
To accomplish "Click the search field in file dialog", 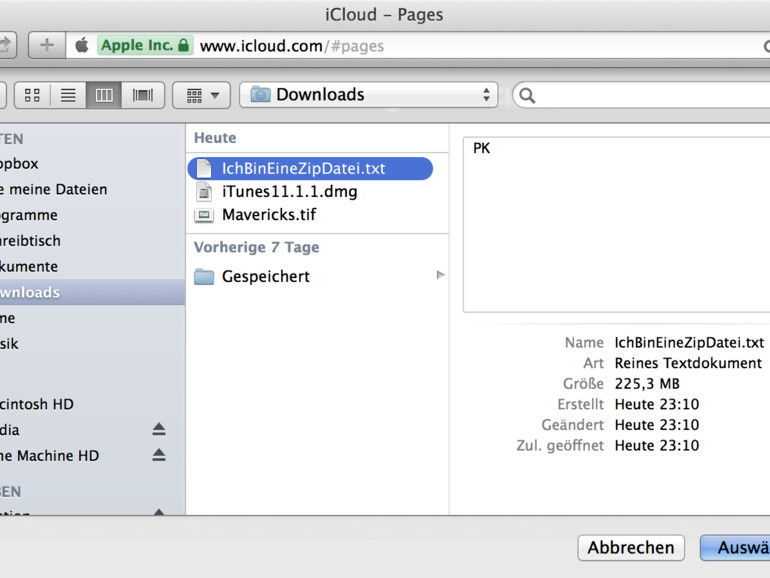I will (x=641, y=95).
